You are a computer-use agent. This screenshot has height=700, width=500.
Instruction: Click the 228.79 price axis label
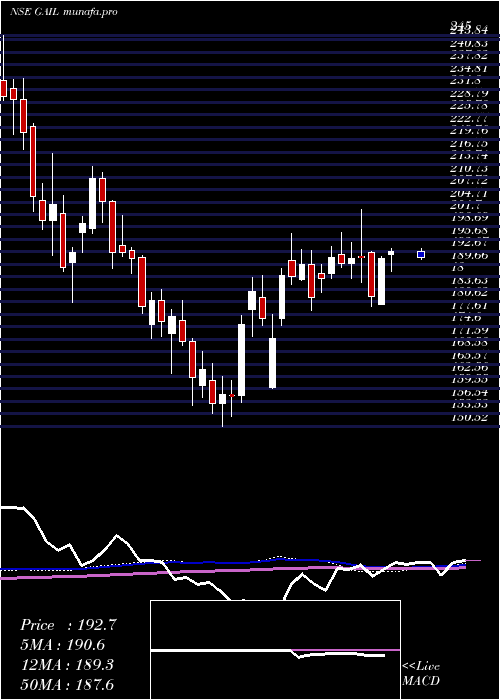coord(469,94)
